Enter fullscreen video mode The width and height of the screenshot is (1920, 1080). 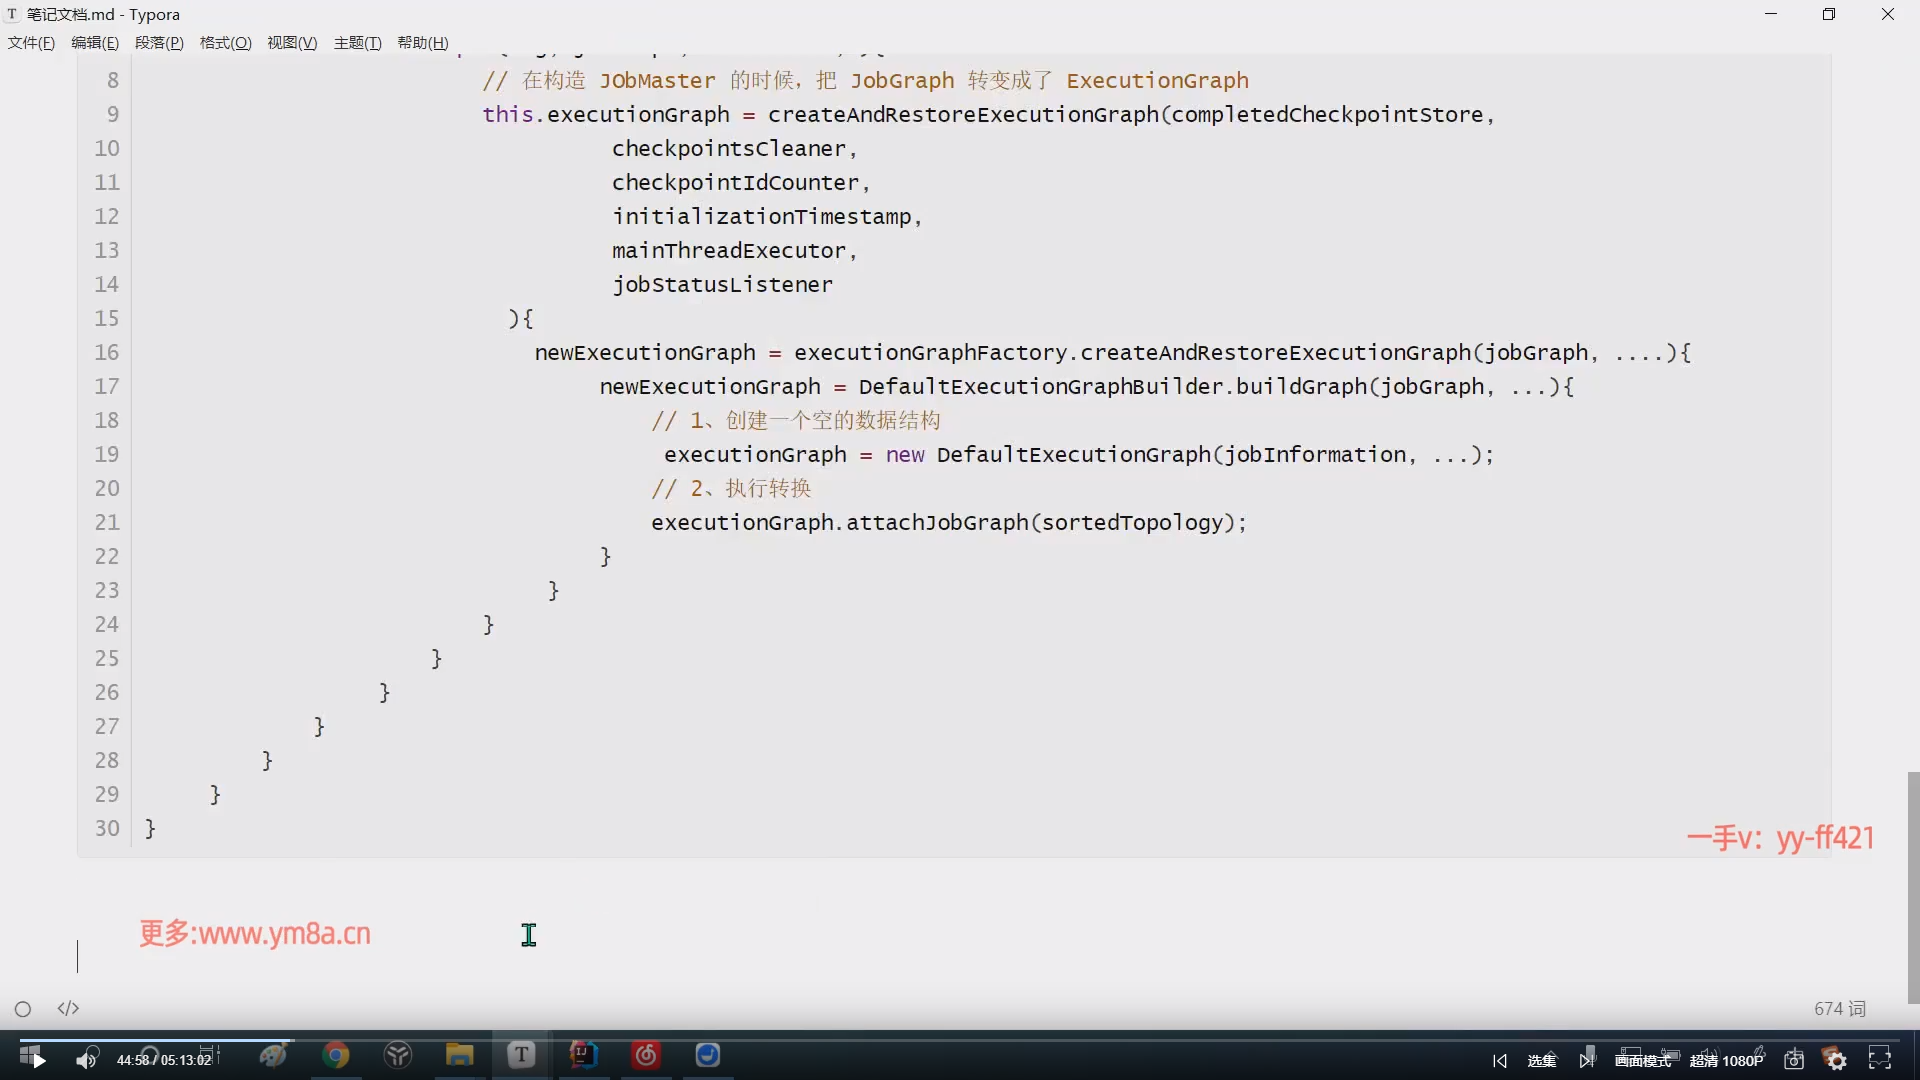coord(1880,1059)
